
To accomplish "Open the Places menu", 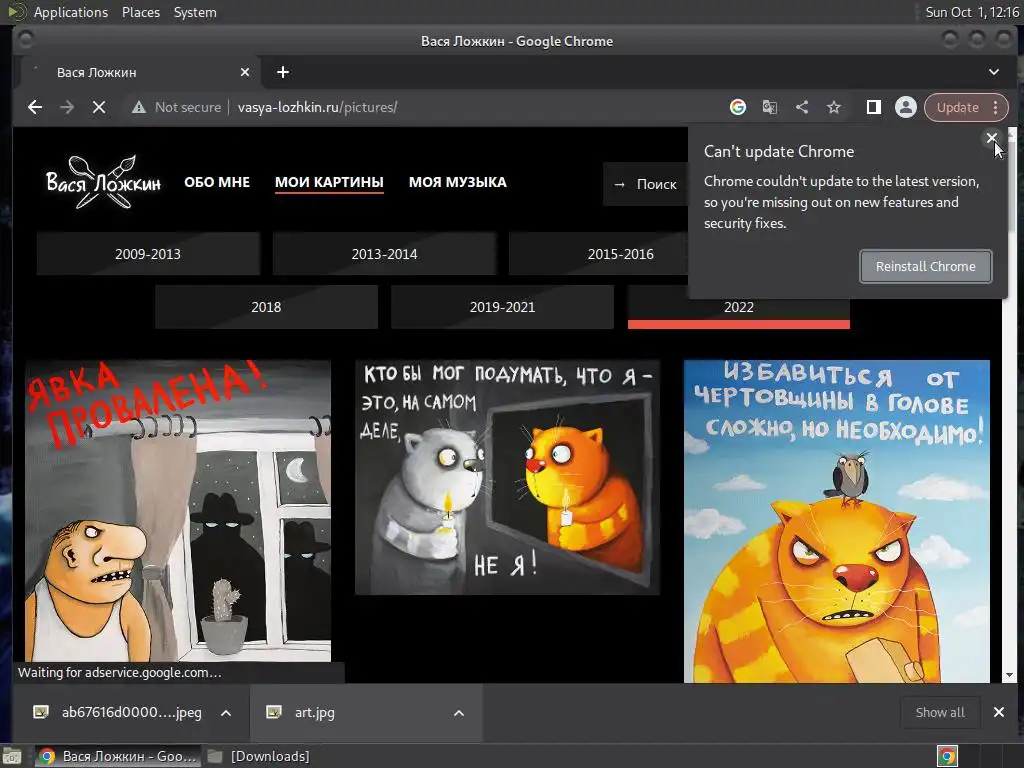I will [140, 12].
